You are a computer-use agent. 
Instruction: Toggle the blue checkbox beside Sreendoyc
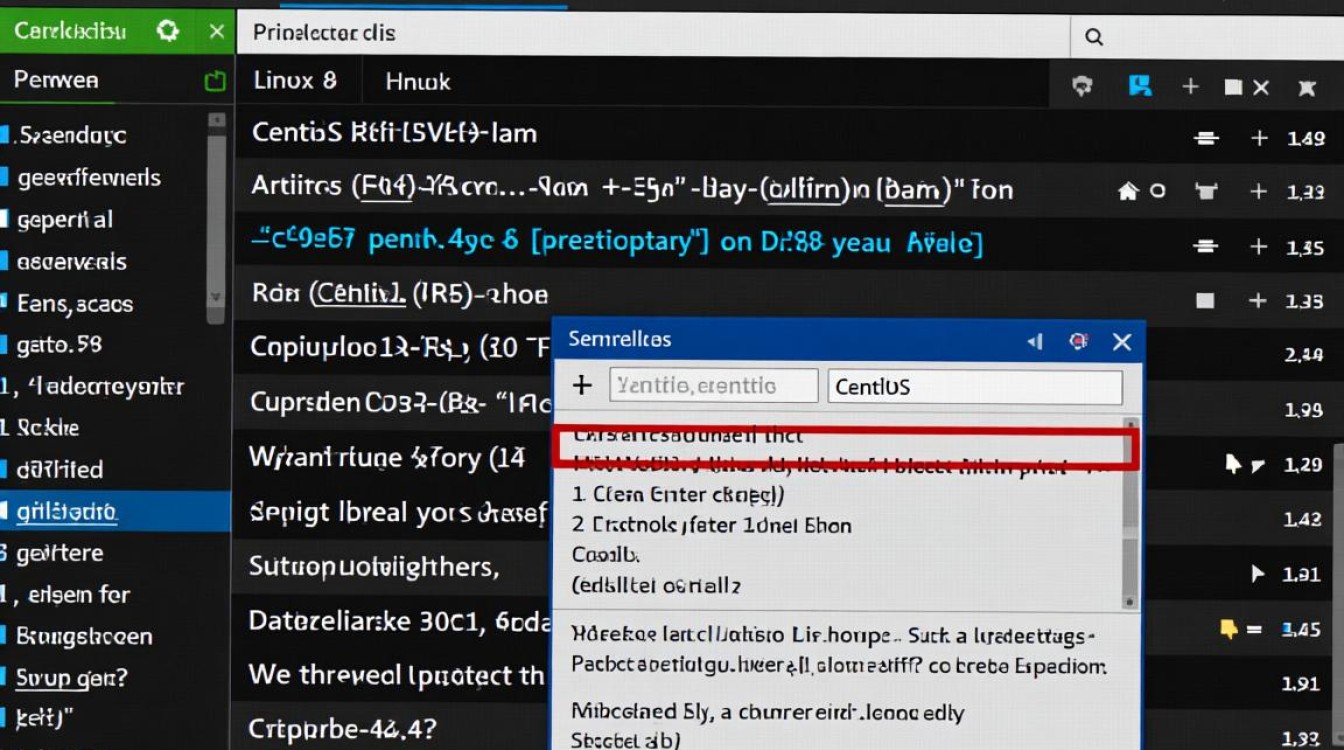point(5,135)
